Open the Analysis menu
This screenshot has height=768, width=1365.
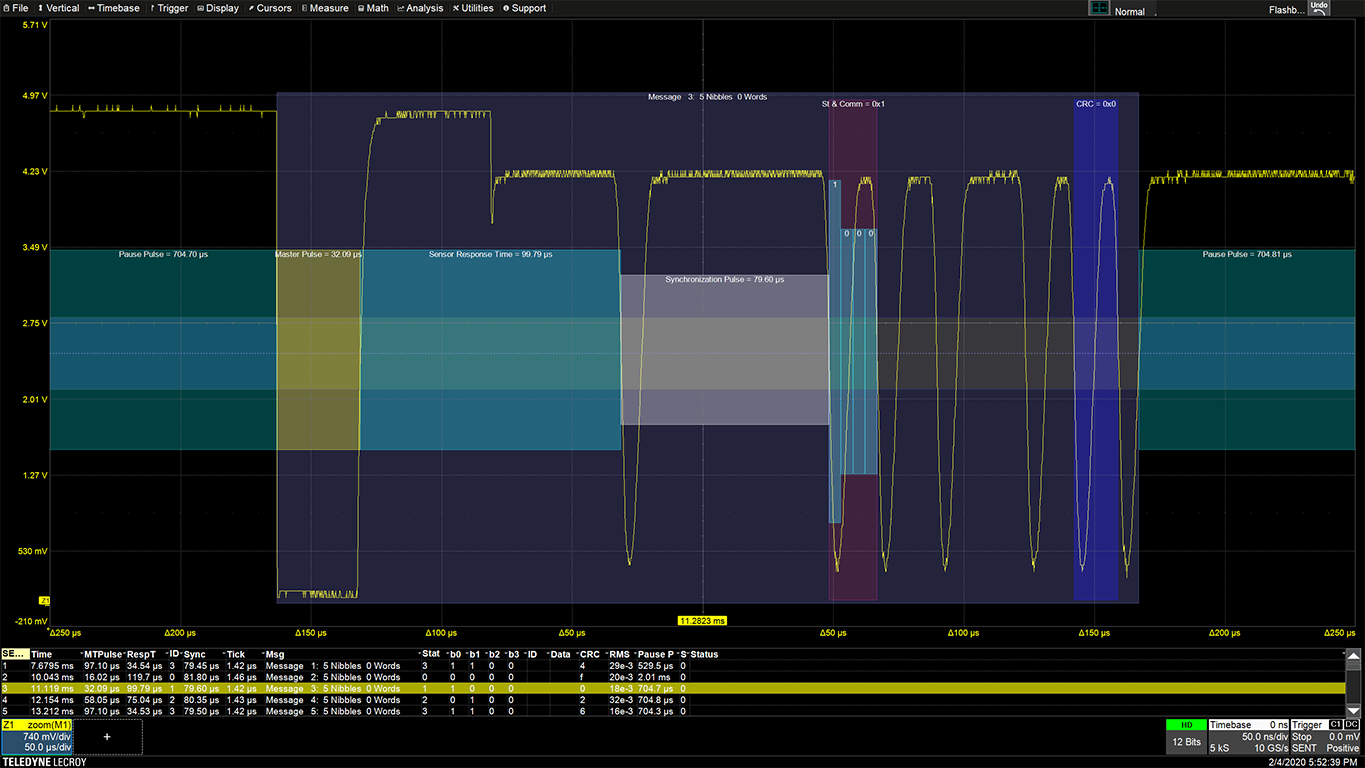(x=420, y=8)
